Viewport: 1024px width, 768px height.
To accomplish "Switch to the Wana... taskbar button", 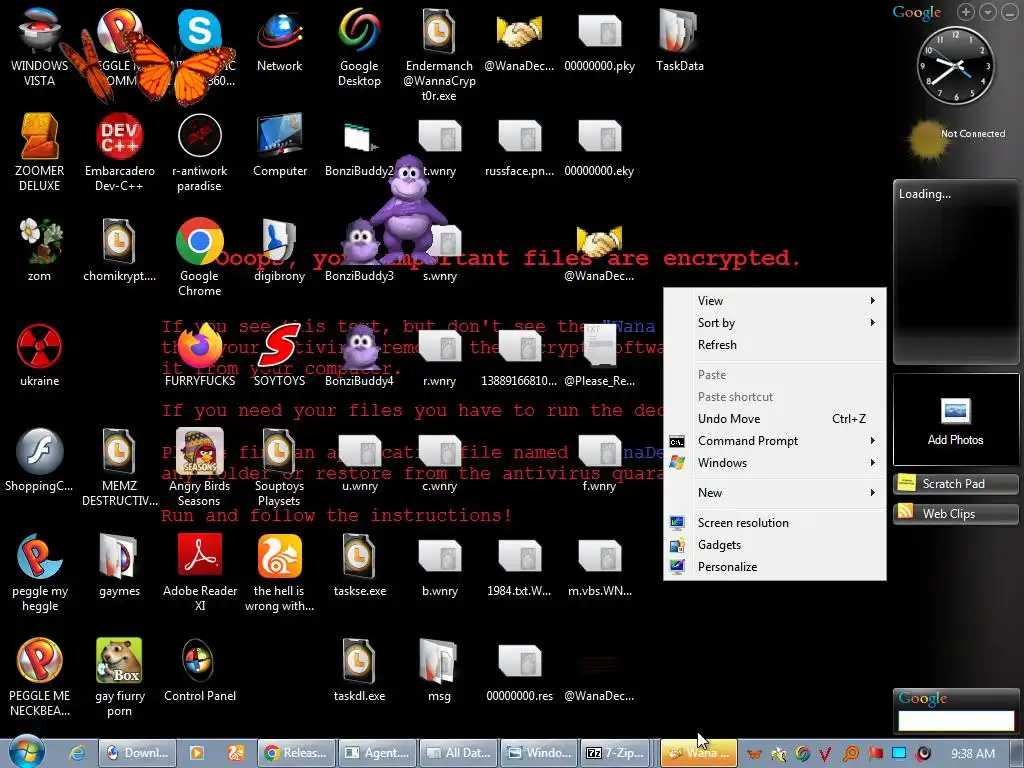I will coord(699,753).
